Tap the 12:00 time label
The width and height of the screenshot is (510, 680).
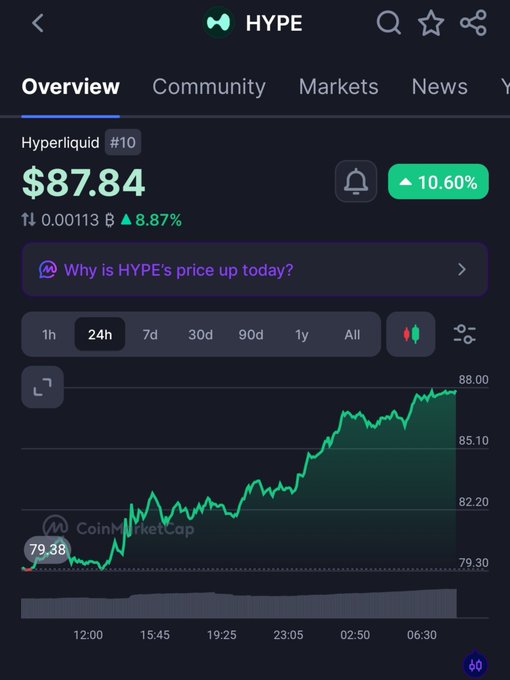tap(88, 635)
